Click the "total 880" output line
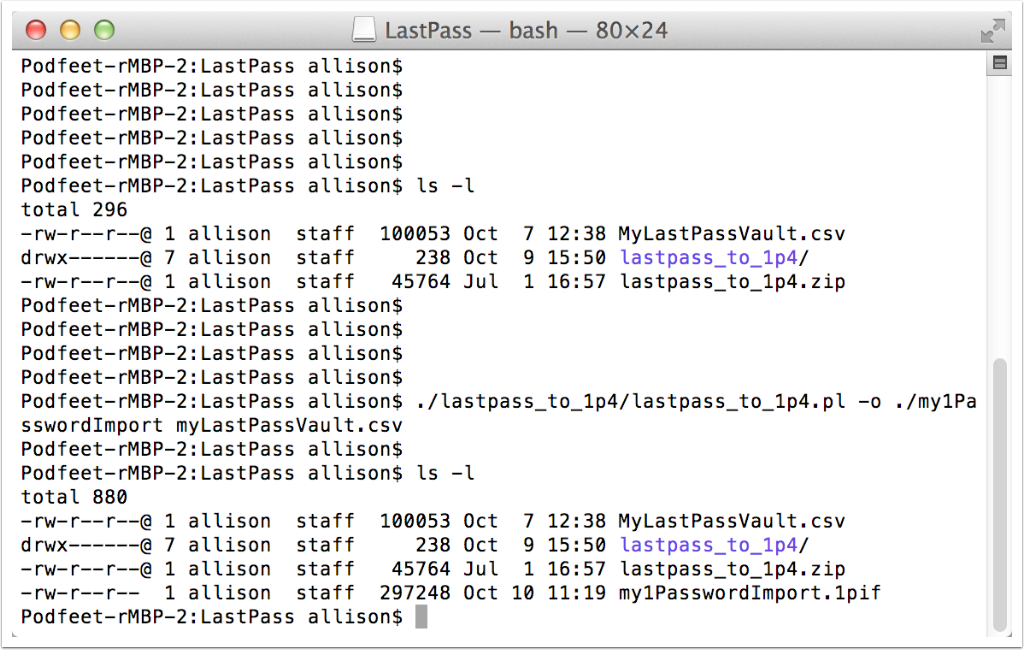This screenshot has height=650, width=1024. tap(74, 497)
